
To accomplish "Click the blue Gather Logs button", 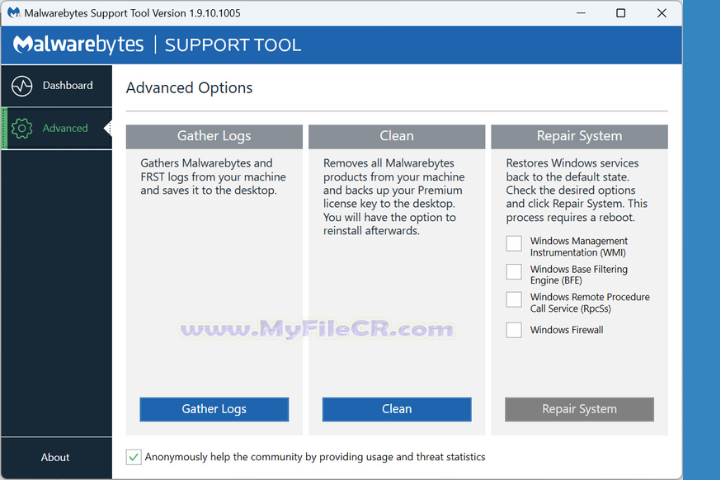I will pyautogui.click(x=214, y=409).
